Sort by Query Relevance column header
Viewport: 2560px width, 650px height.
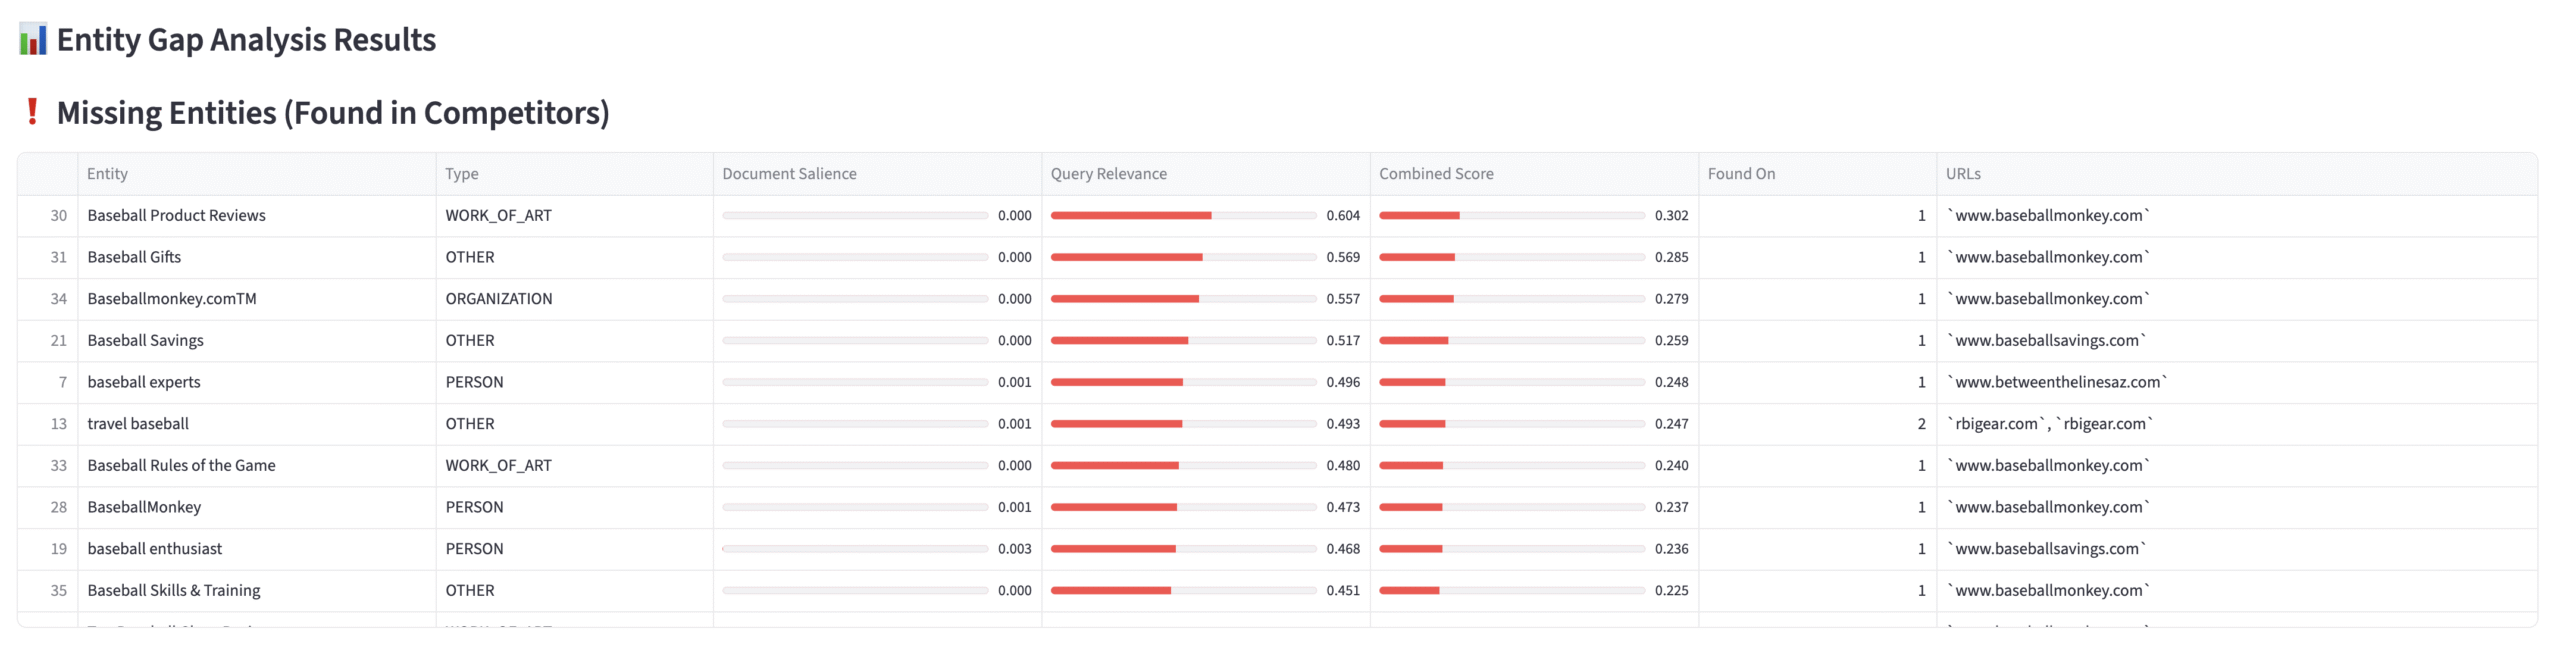(1108, 174)
